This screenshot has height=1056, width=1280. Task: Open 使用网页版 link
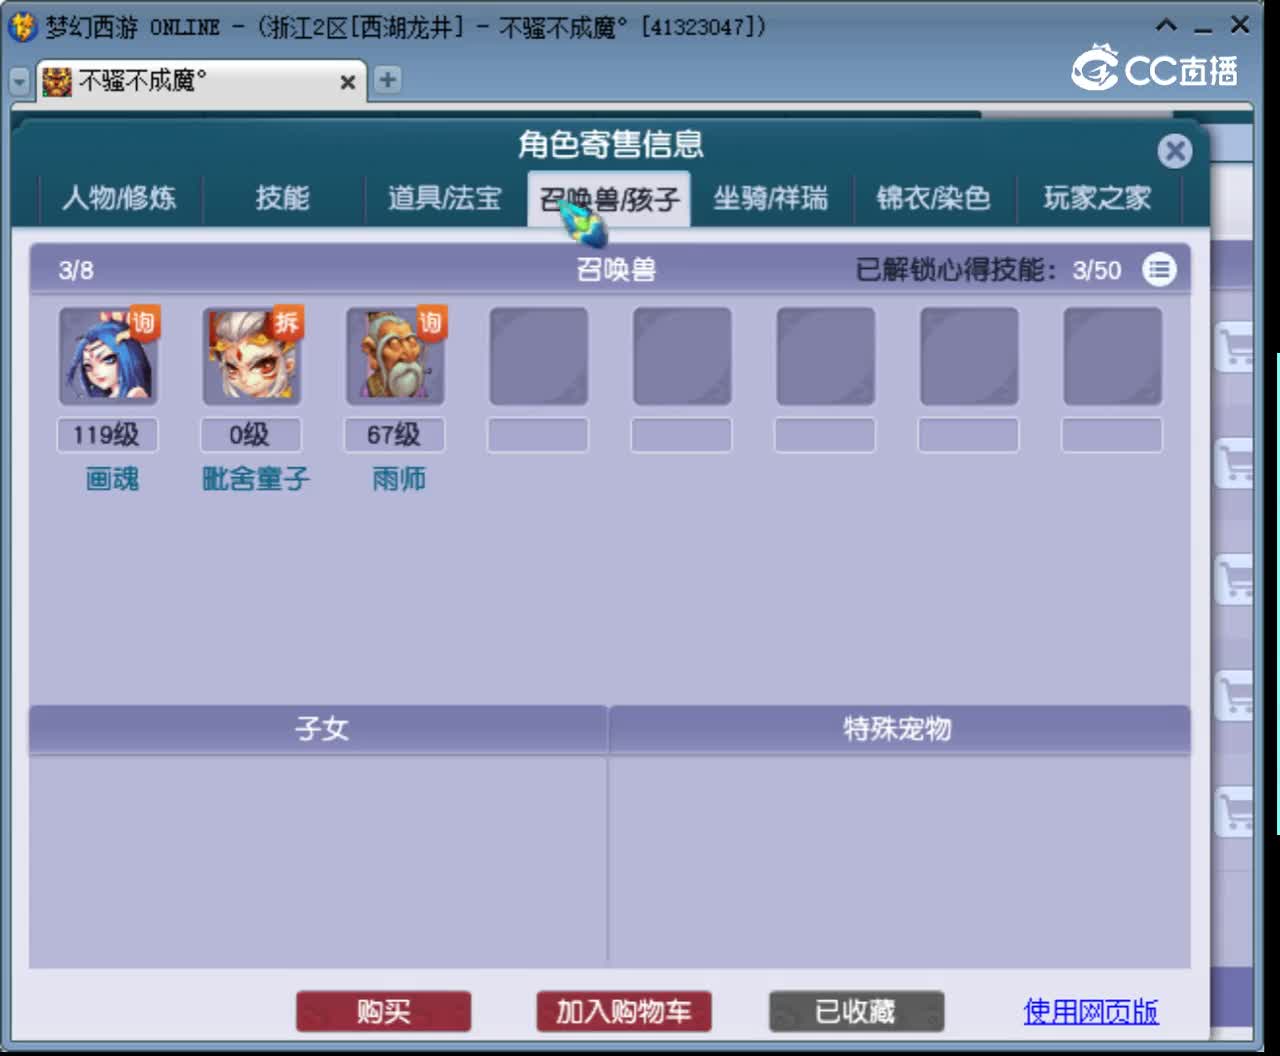click(x=1091, y=1011)
